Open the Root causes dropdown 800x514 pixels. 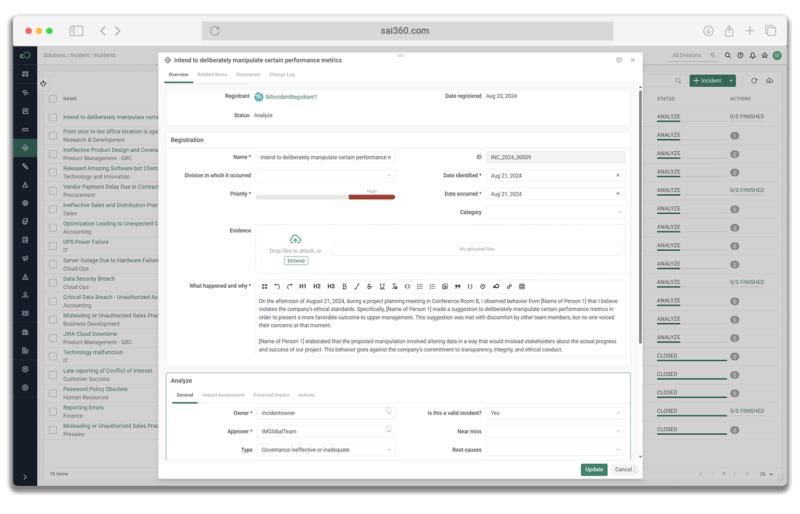click(555, 450)
